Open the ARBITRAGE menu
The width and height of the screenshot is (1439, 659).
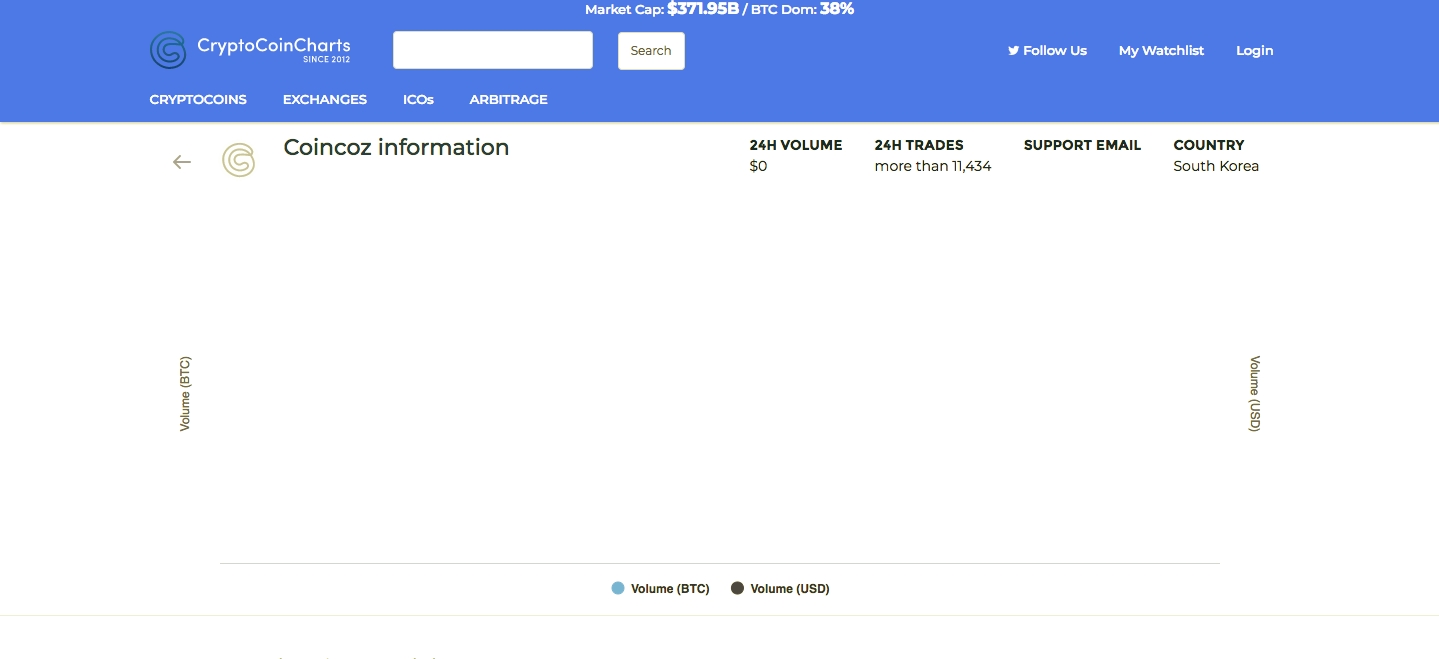(509, 99)
